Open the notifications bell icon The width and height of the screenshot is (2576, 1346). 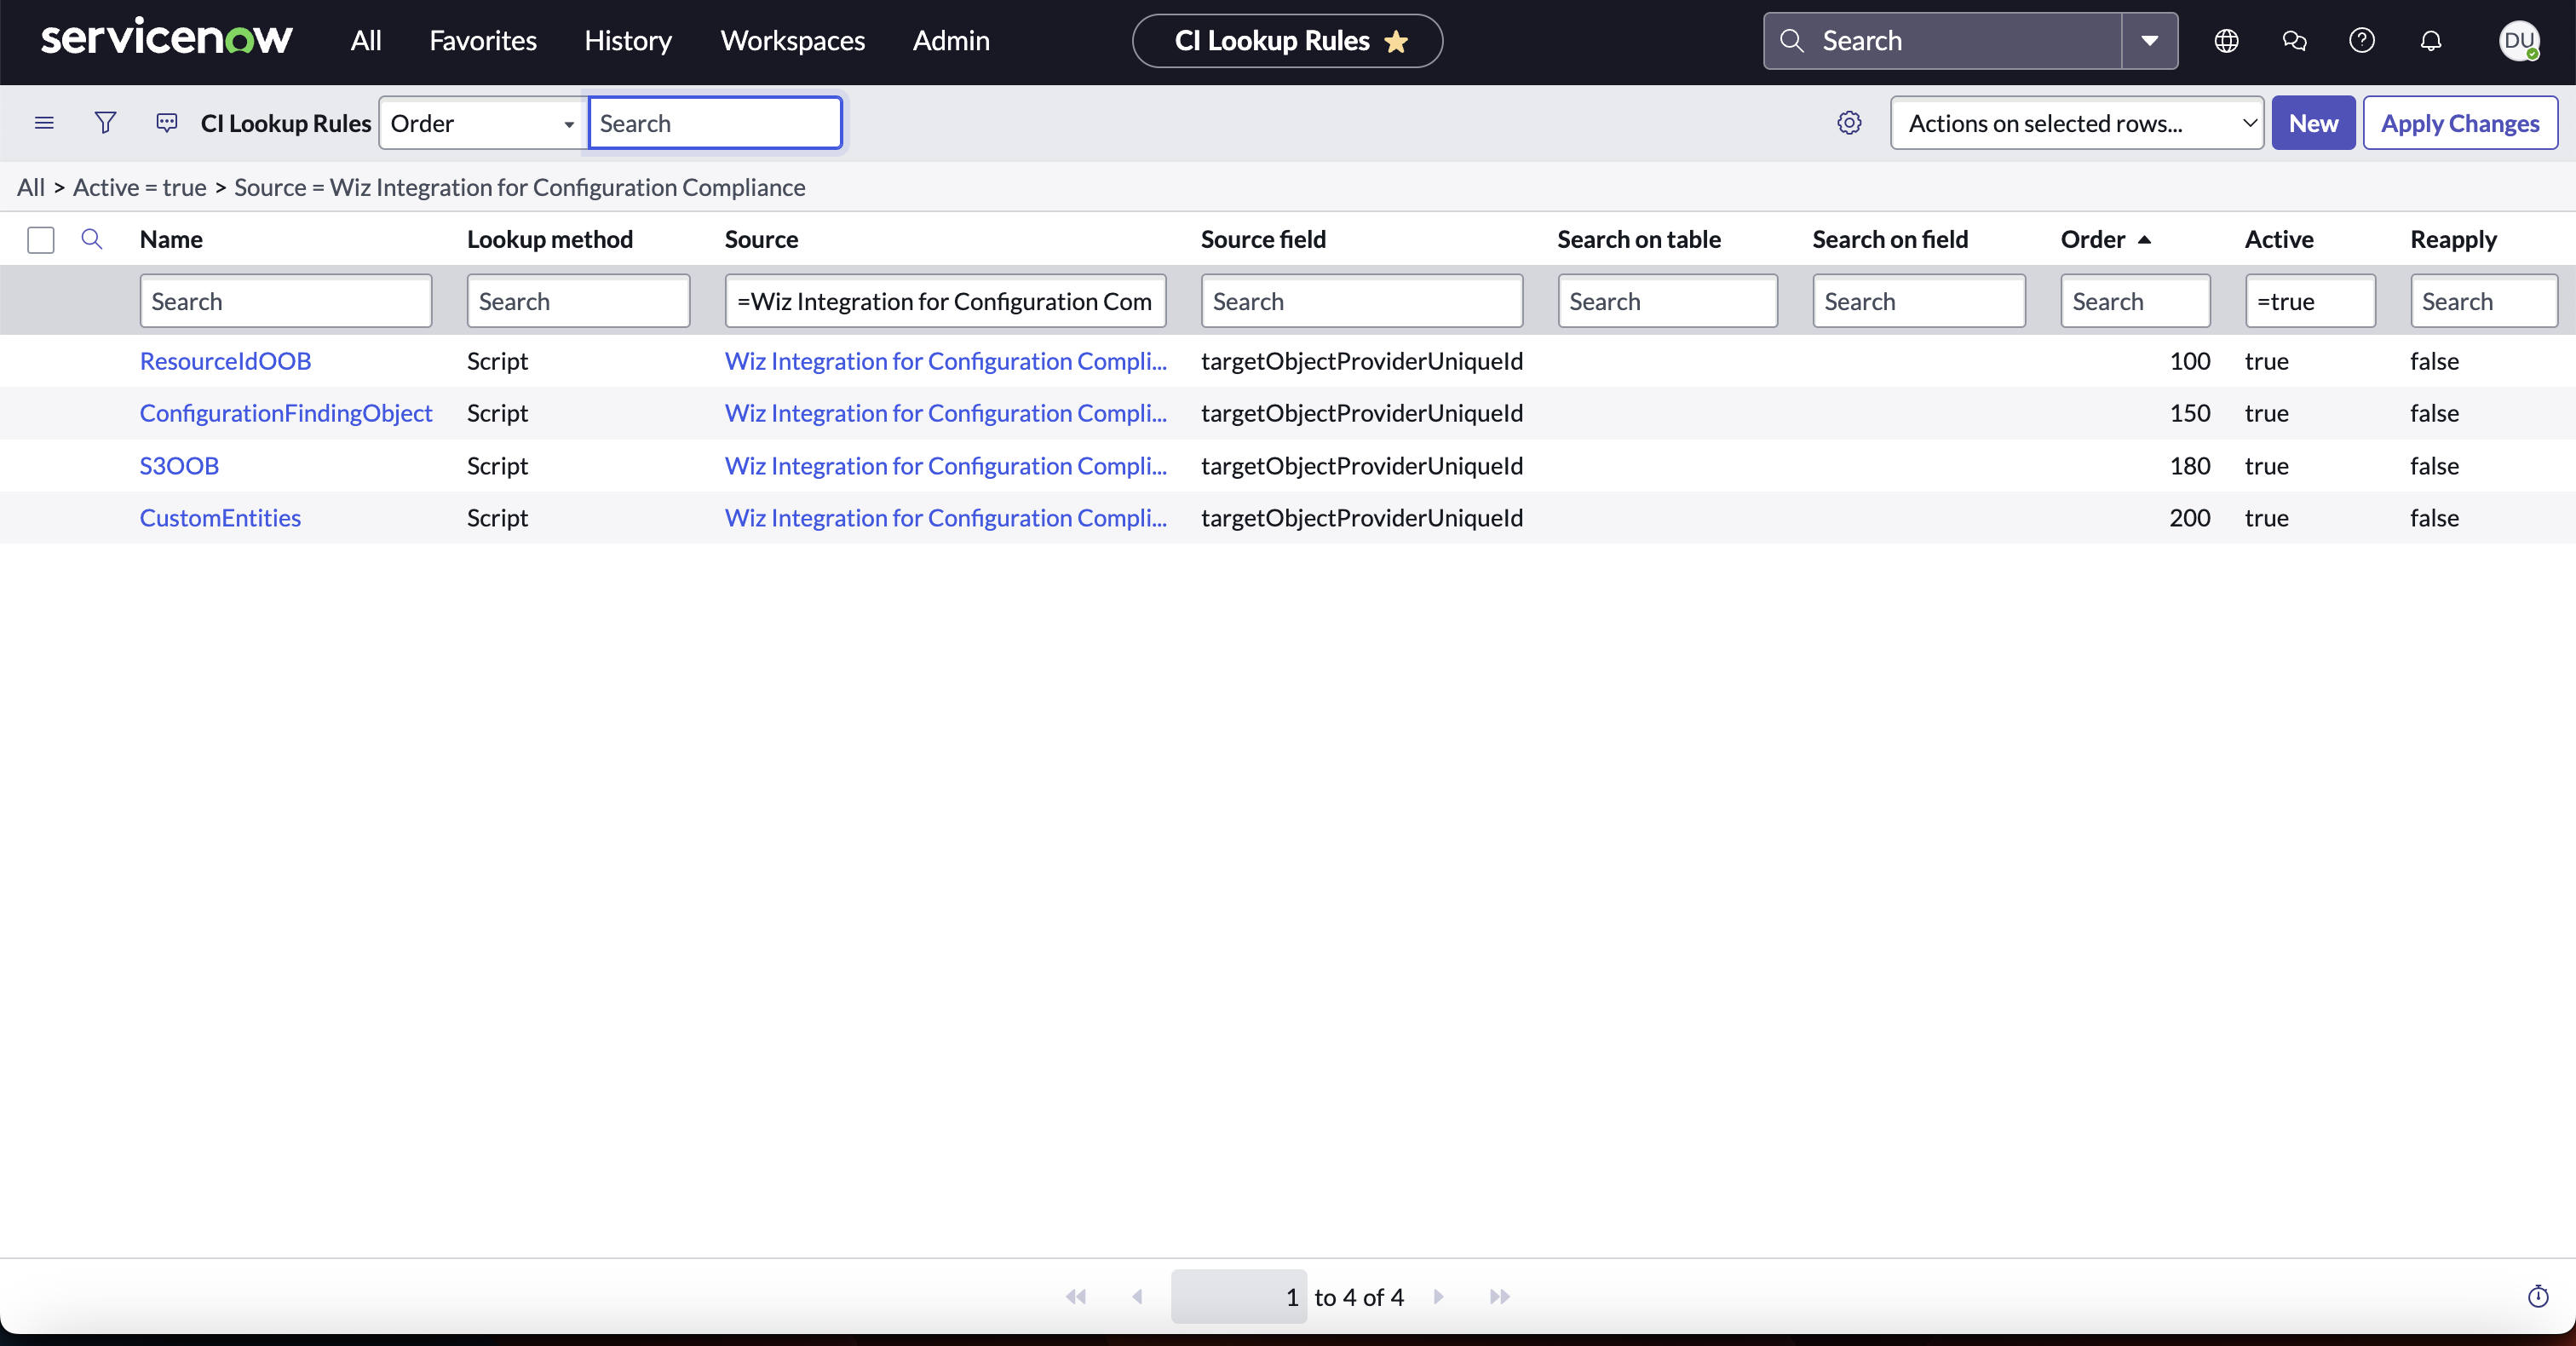coord(2430,41)
